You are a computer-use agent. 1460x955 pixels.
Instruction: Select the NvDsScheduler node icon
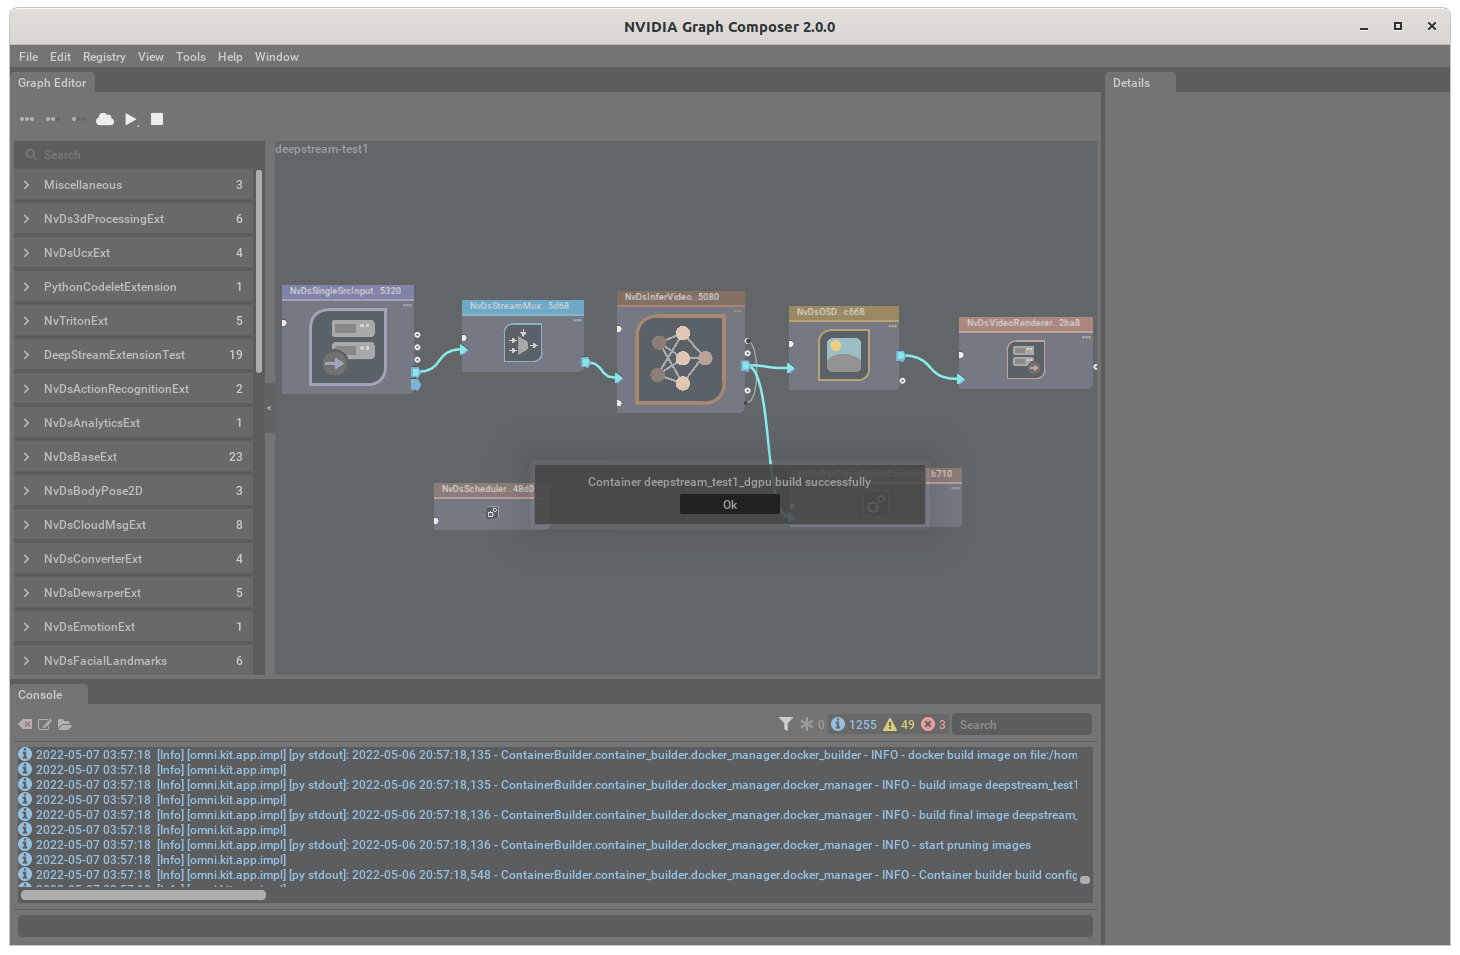492,512
